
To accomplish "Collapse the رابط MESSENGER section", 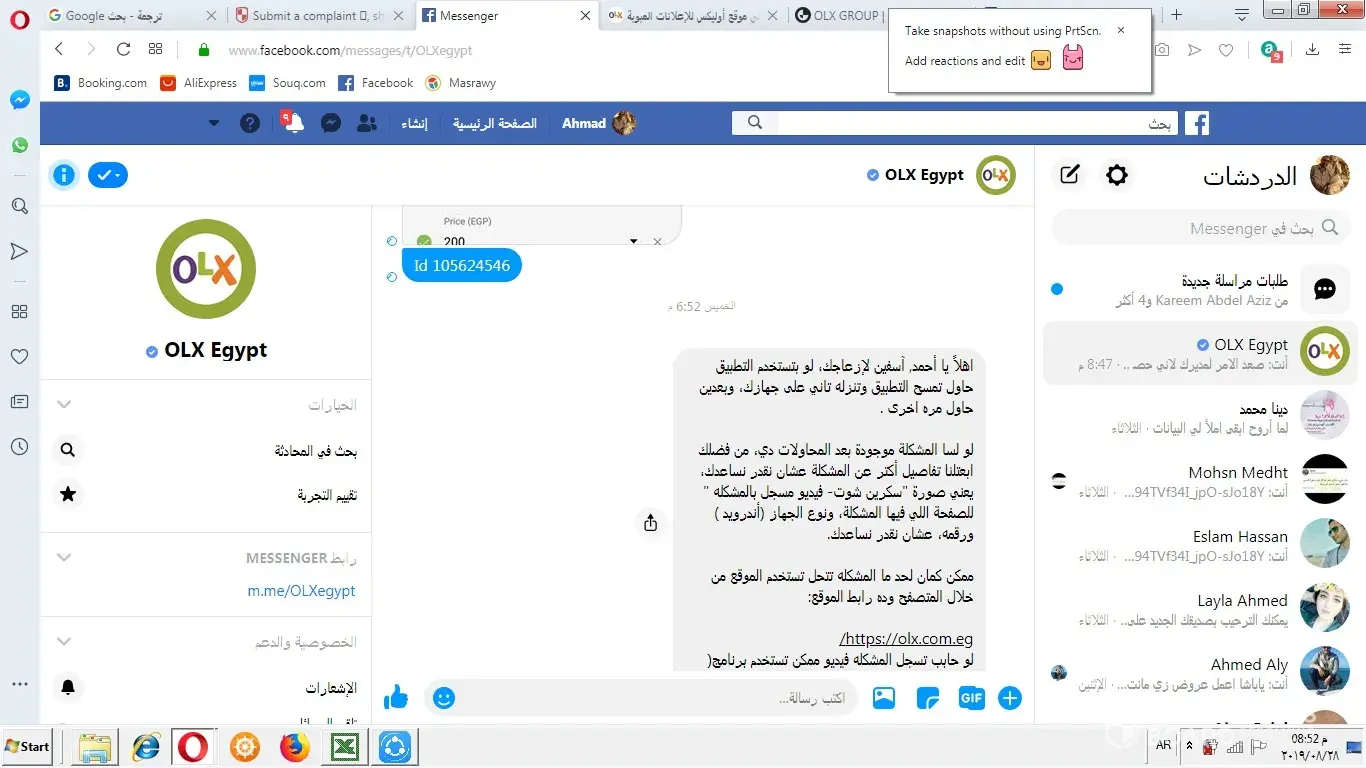I will click(64, 558).
